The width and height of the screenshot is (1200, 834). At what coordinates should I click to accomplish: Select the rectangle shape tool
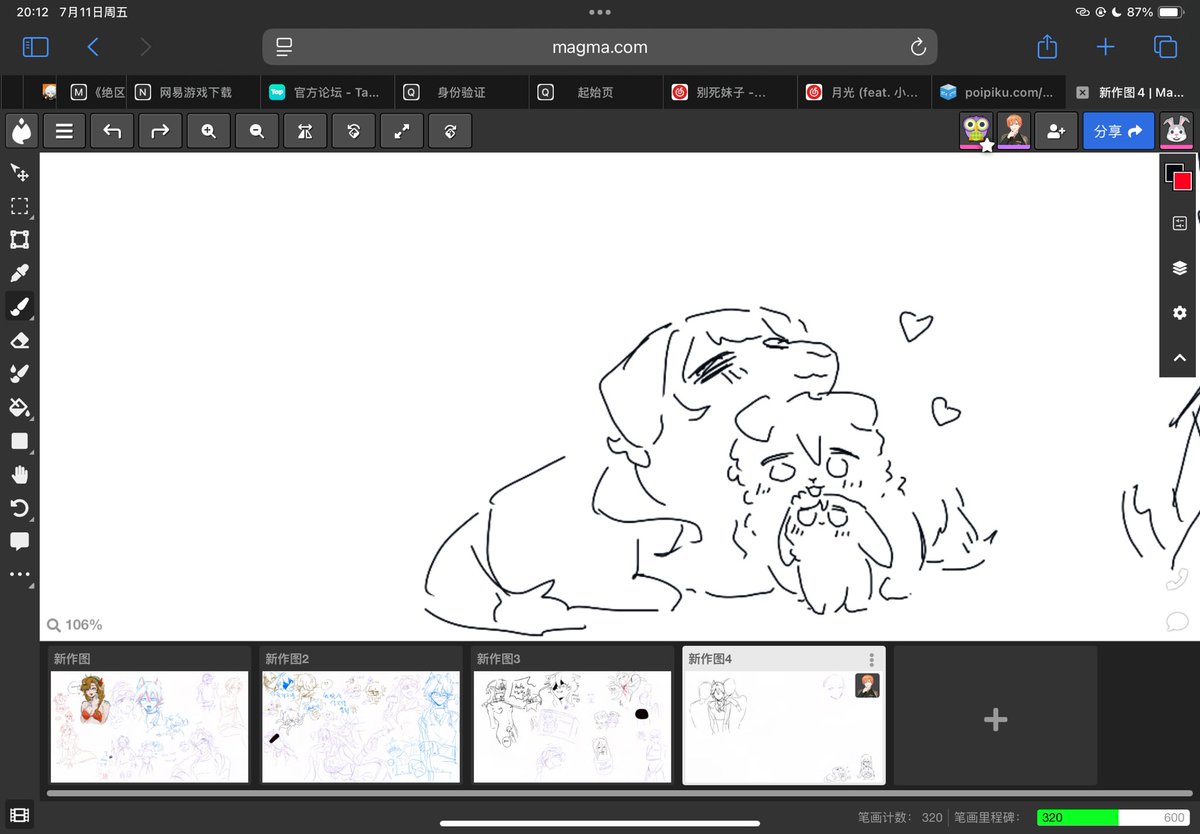pyautogui.click(x=19, y=441)
